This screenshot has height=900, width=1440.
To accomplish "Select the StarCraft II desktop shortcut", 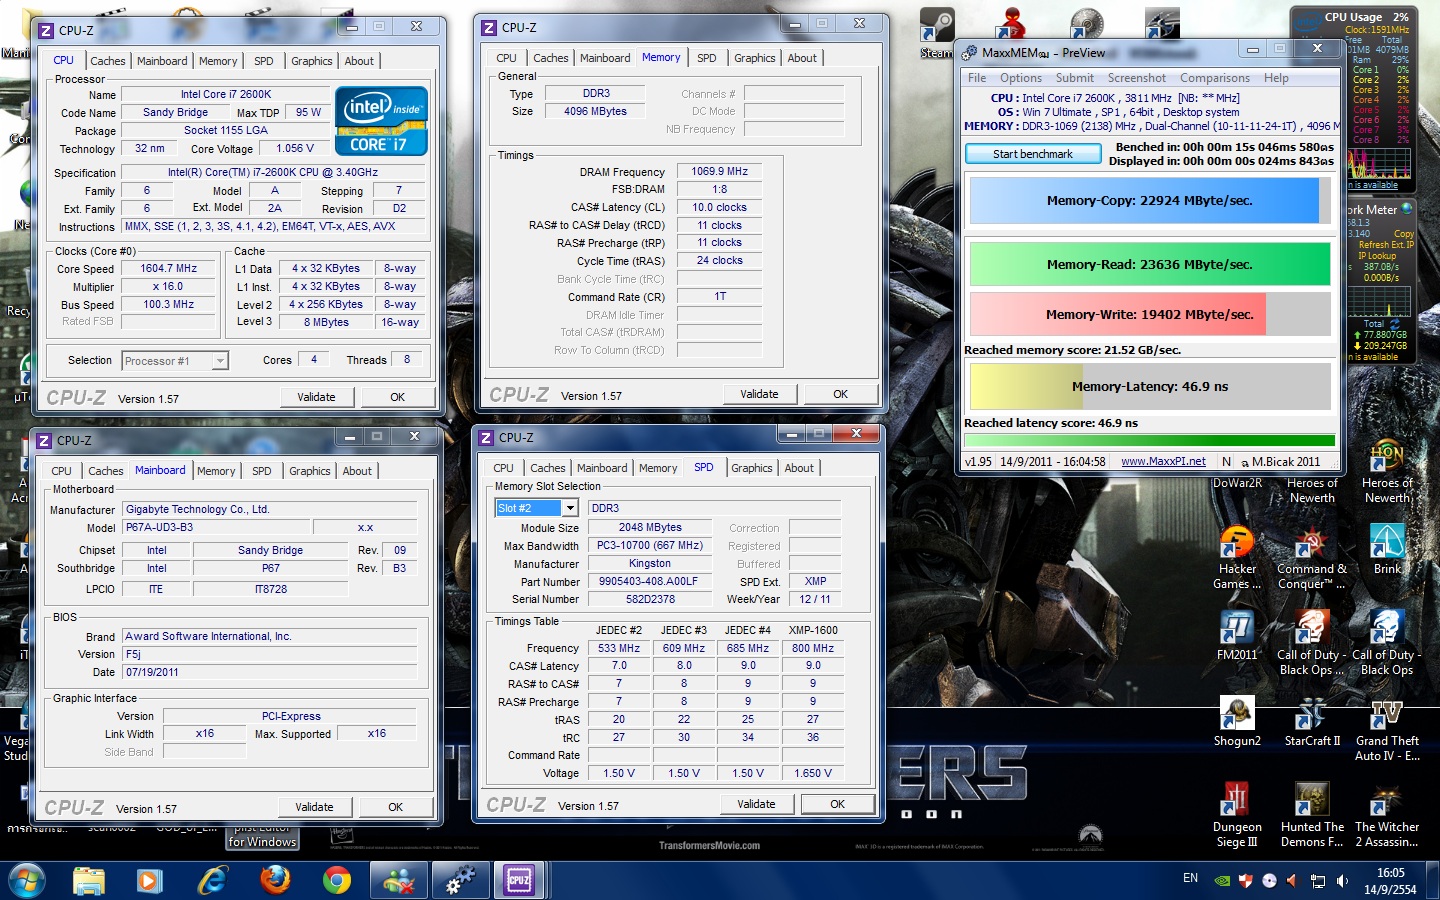I will point(1312,722).
